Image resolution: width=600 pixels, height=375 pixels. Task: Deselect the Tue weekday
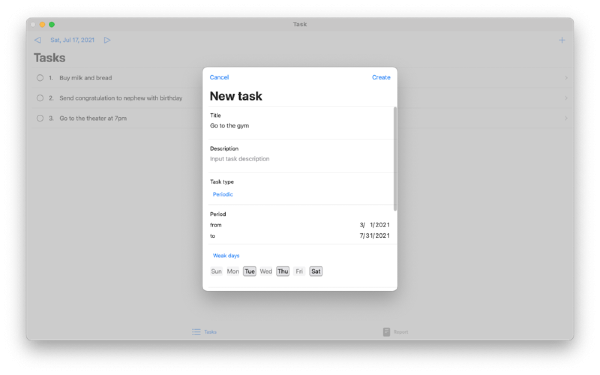[x=249, y=271]
